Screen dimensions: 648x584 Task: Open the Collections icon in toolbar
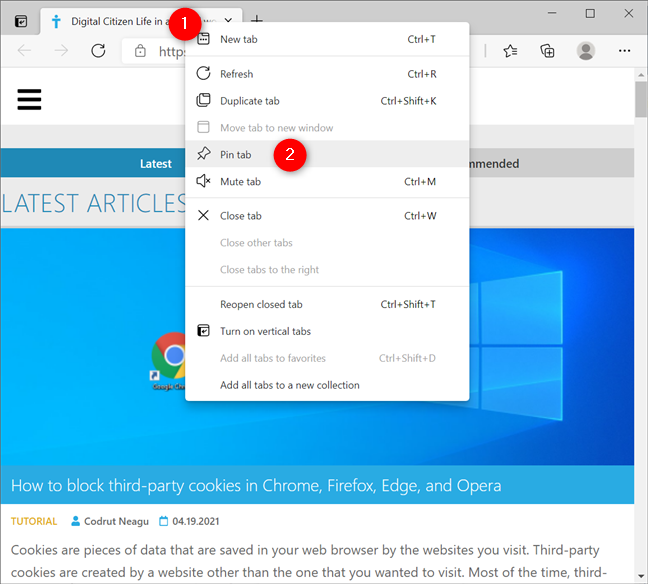click(x=548, y=51)
